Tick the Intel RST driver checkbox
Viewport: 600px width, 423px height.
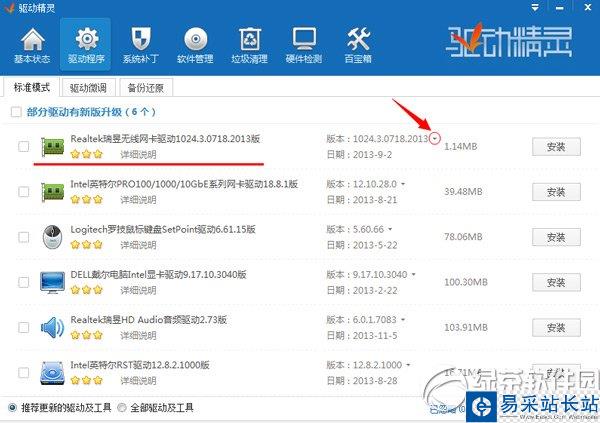(x=24, y=373)
